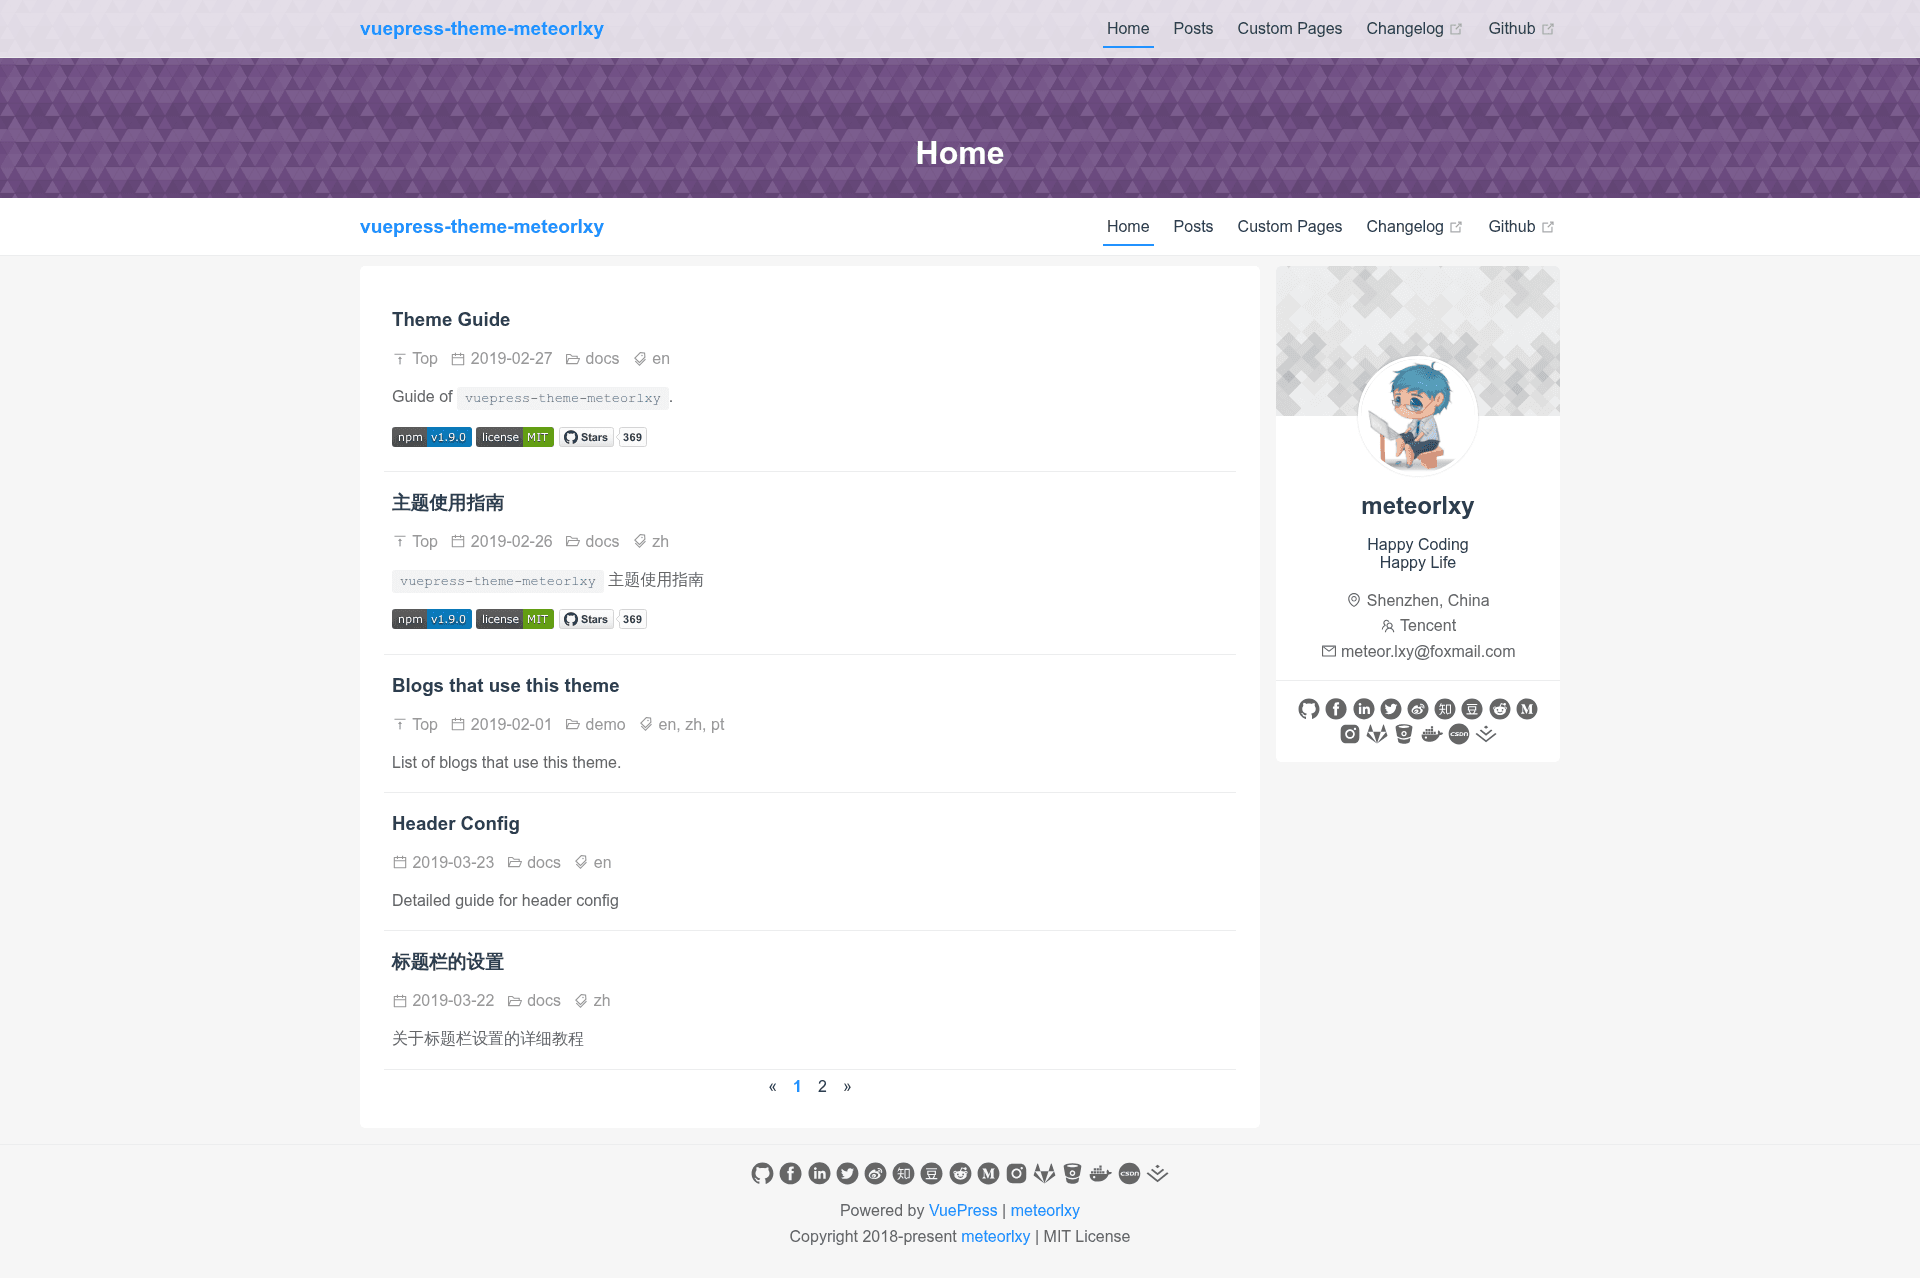Open Bitbucket icon in the profile card

tap(1404, 734)
